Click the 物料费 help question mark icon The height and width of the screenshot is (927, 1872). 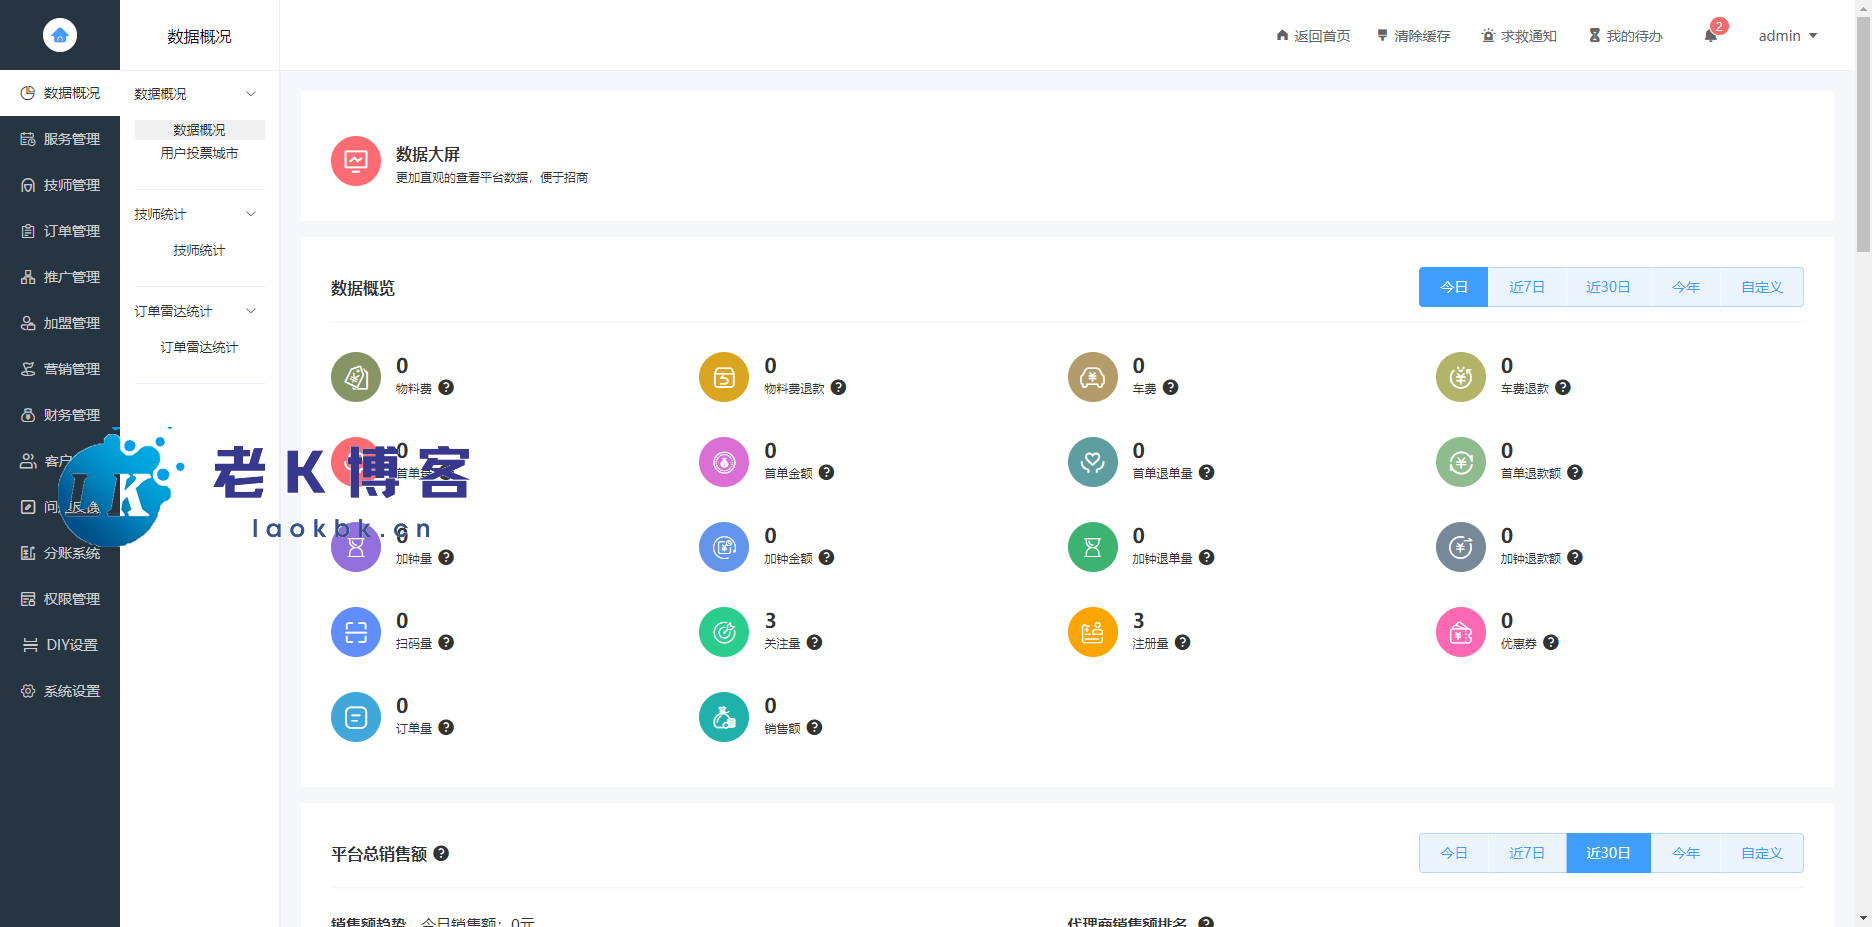coord(446,388)
